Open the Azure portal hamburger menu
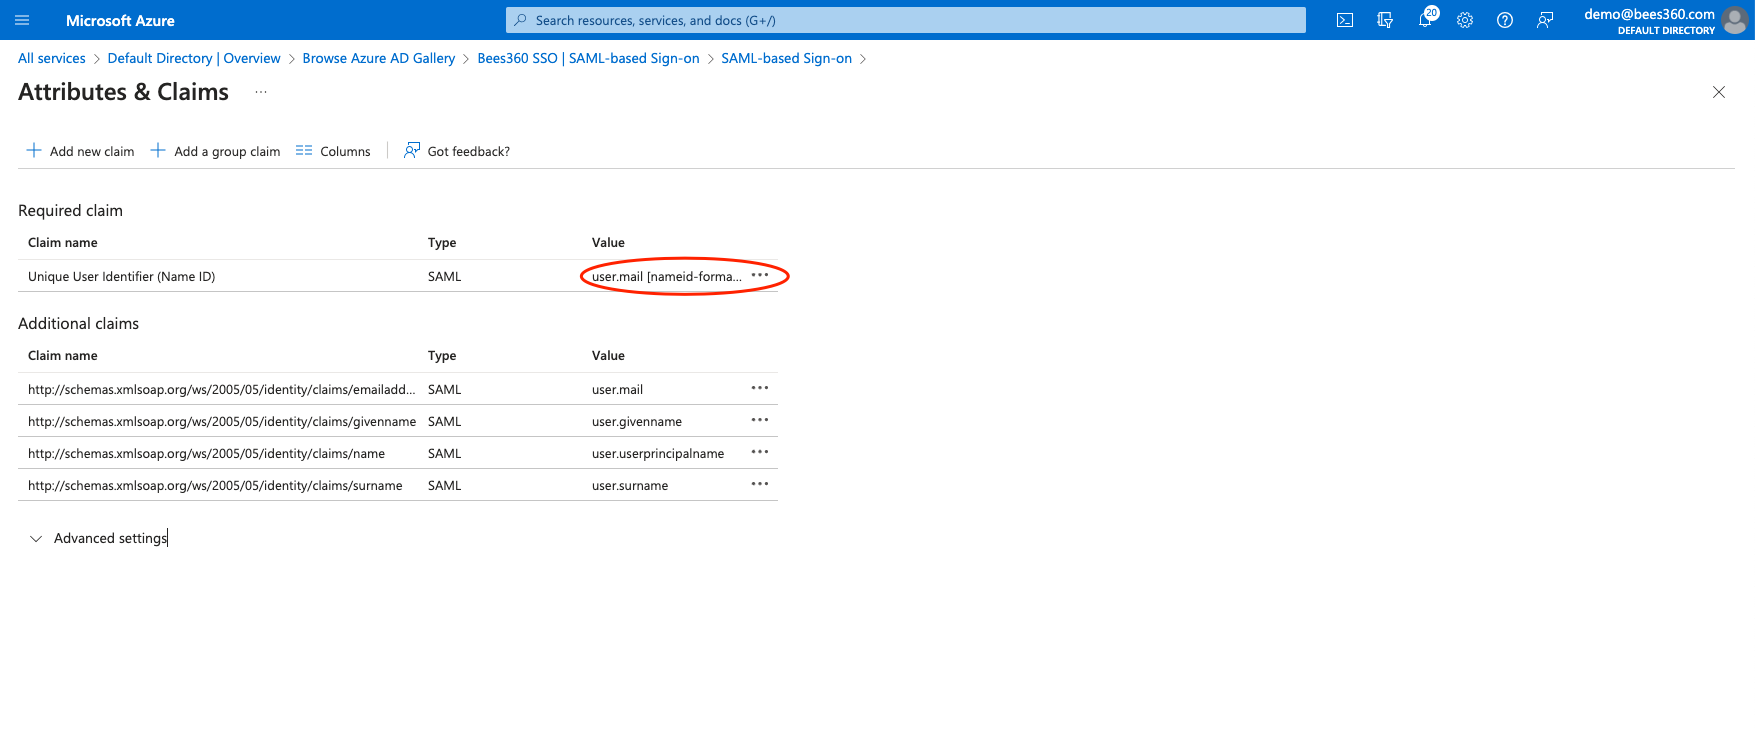The width and height of the screenshot is (1755, 729). (23, 20)
